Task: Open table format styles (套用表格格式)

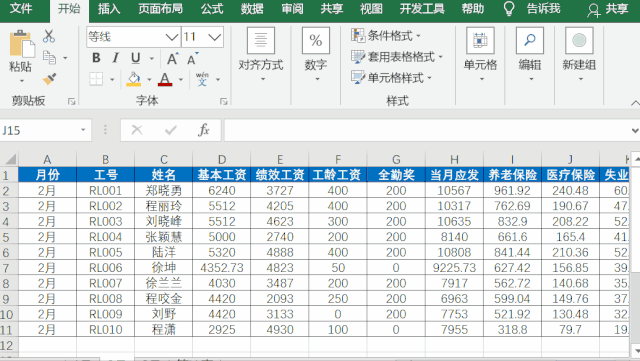Action: point(397,57)
